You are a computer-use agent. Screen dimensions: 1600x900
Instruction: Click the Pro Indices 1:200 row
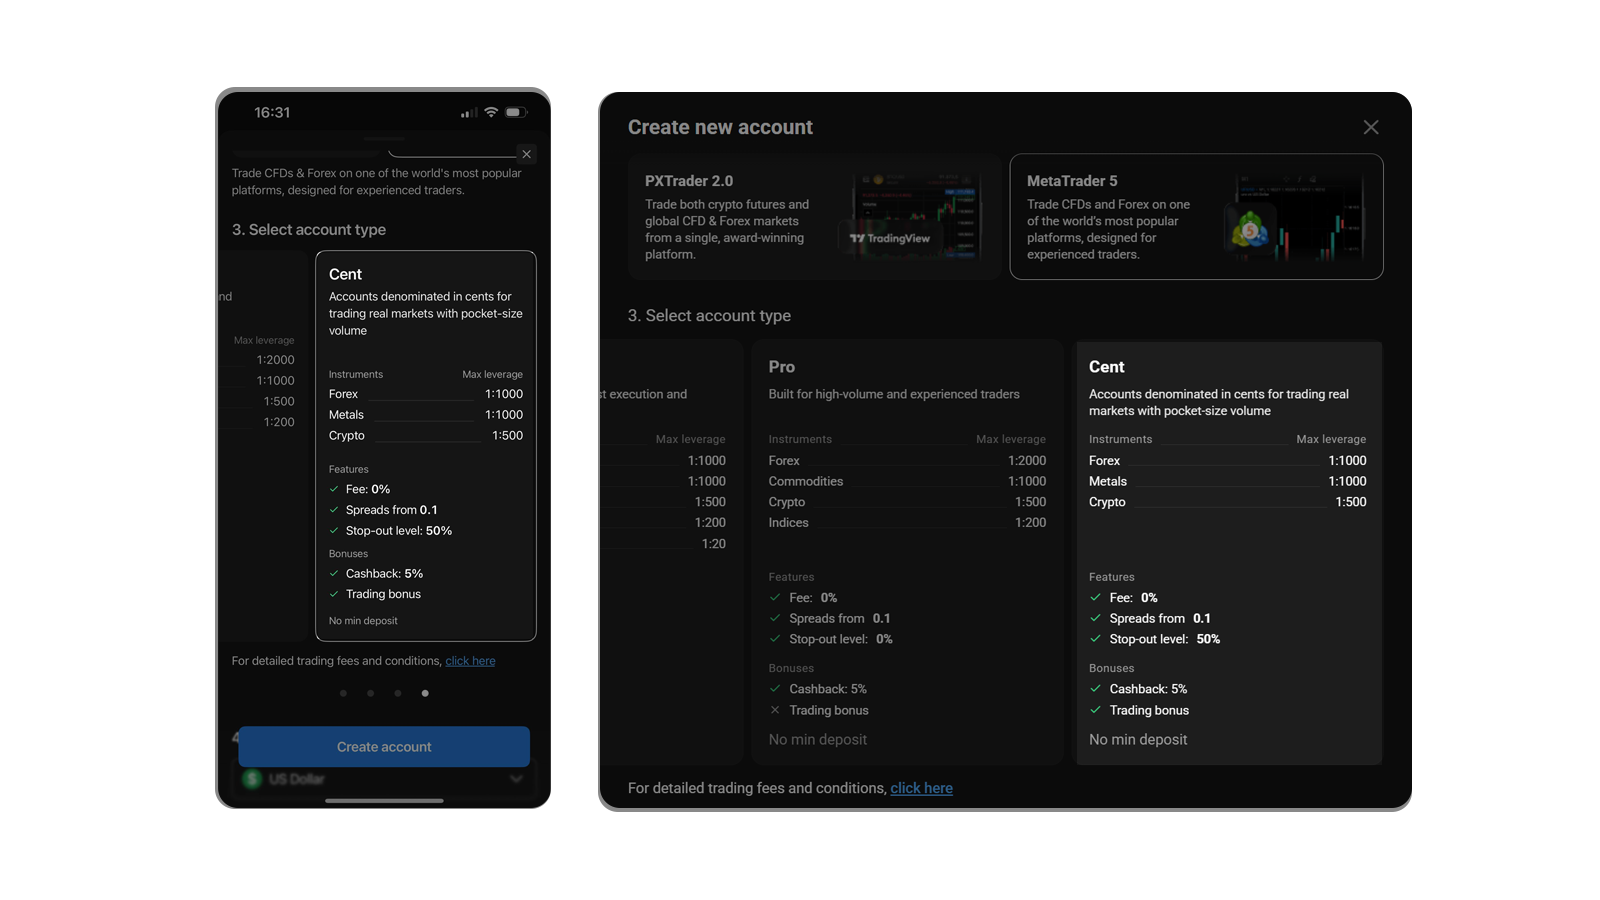[907, 523]
